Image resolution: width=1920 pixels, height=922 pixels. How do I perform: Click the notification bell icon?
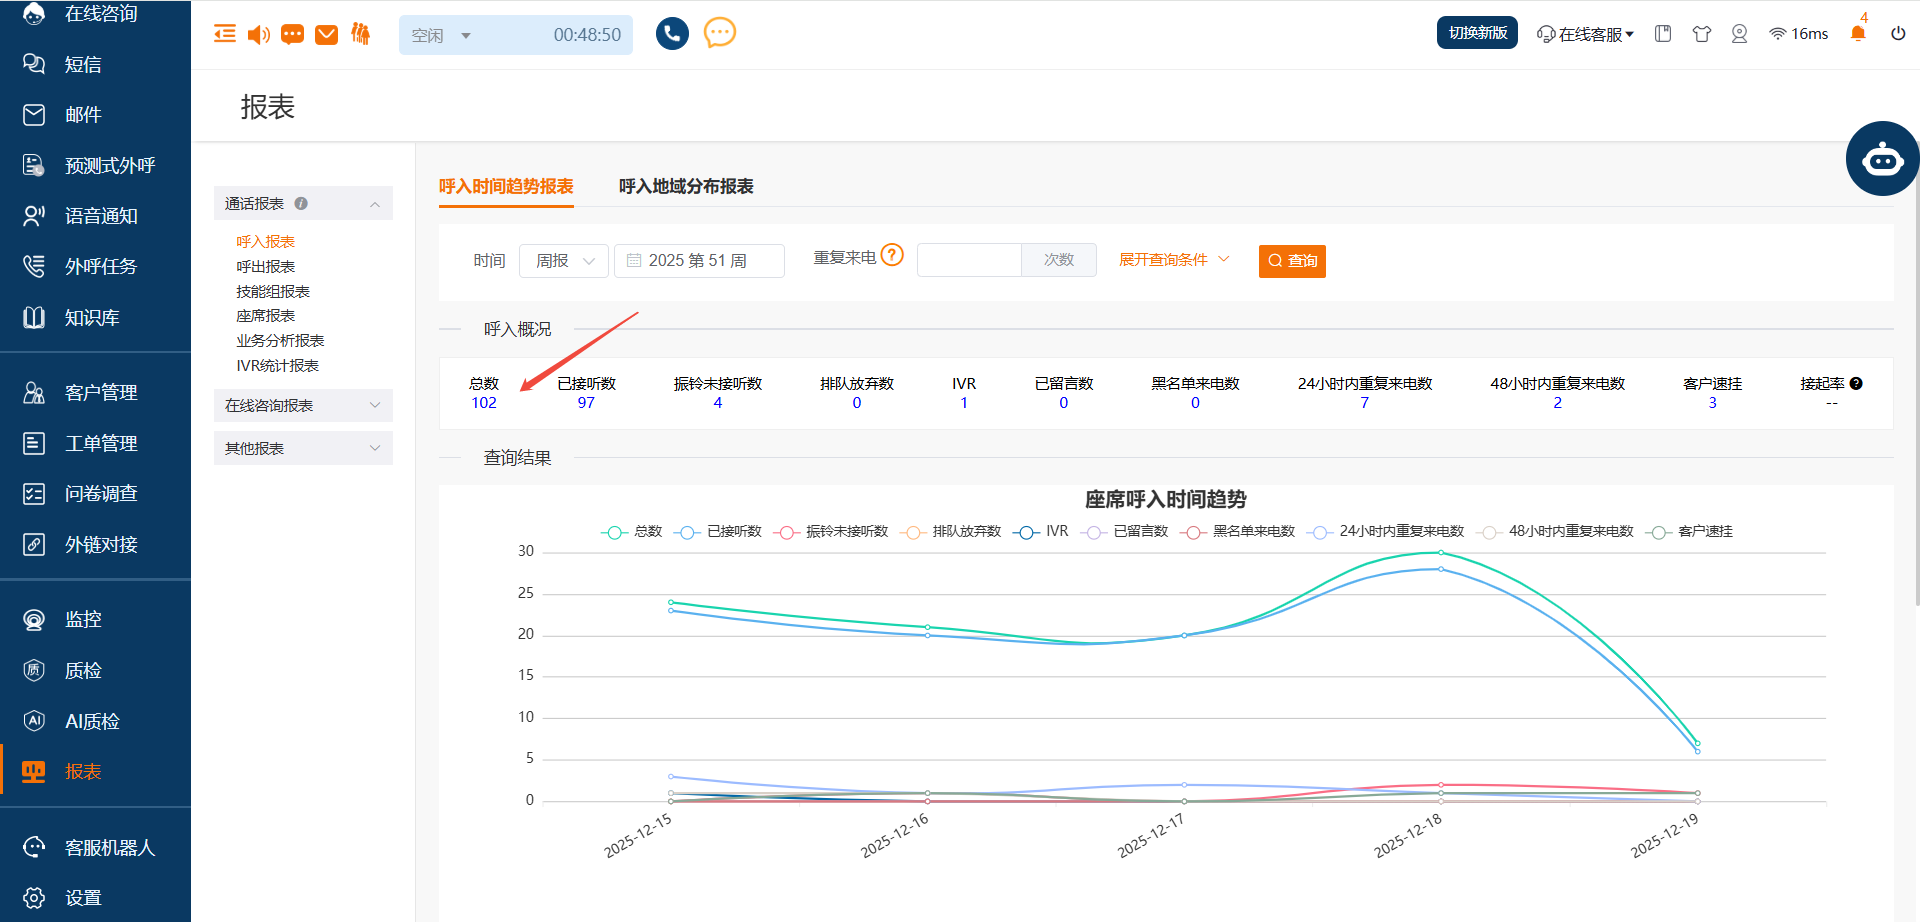tap(1858, 34)
